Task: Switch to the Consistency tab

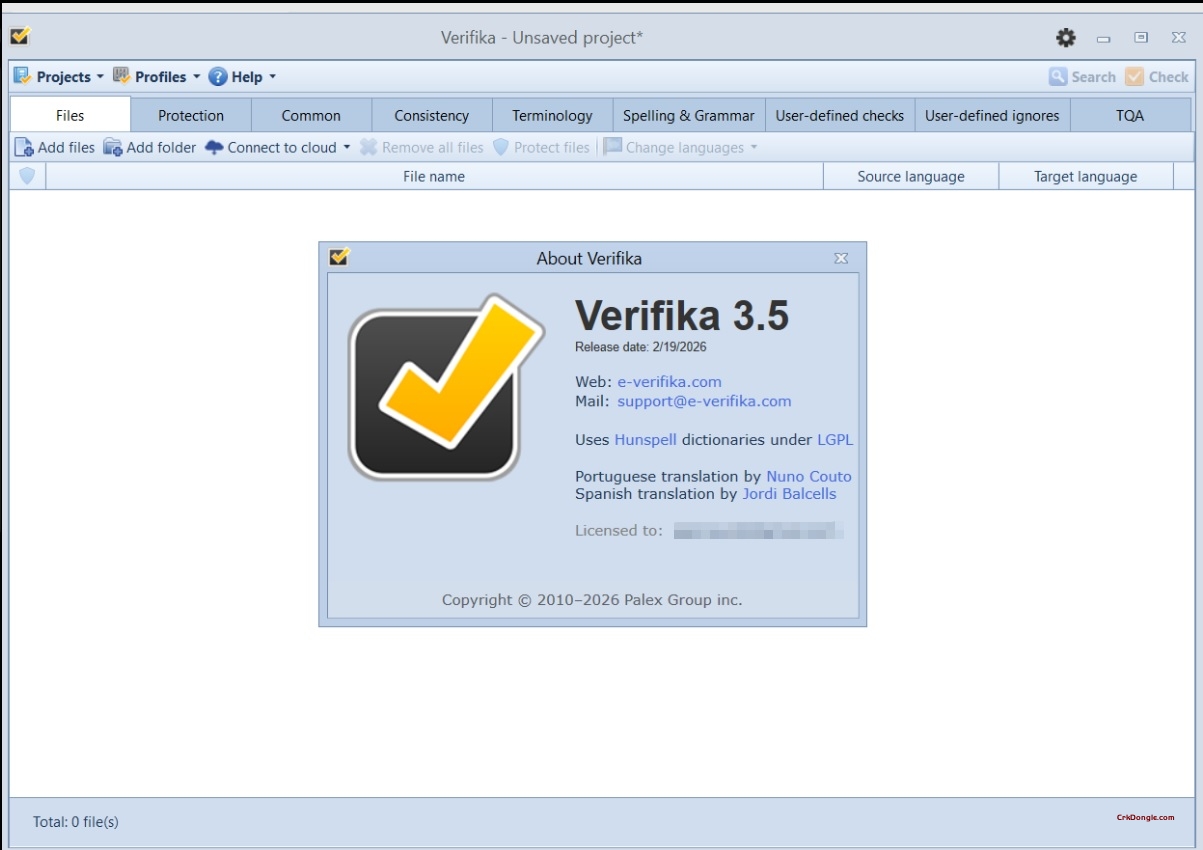Action: [x=432, y=115]
